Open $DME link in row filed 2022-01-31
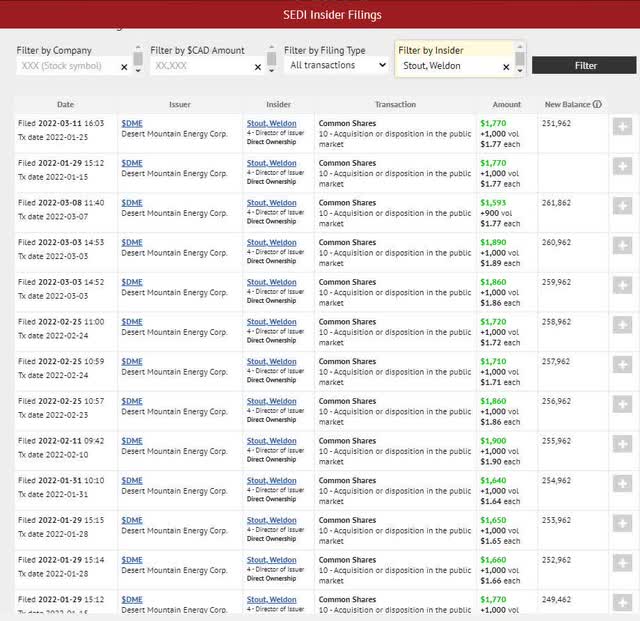The height and width of the screenshot is (621, 640). [132, 481]
